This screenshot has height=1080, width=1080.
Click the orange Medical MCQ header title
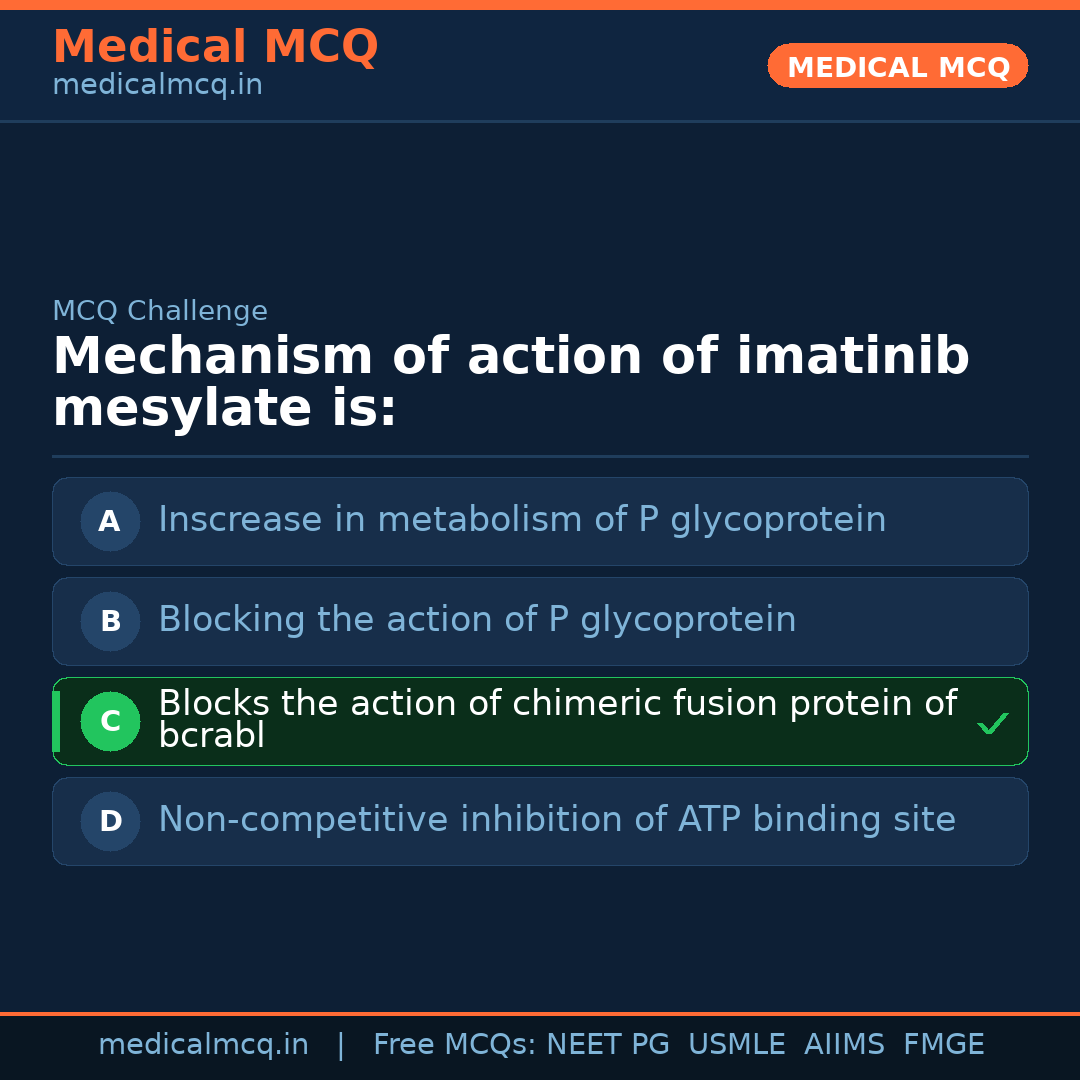[215, 47]
